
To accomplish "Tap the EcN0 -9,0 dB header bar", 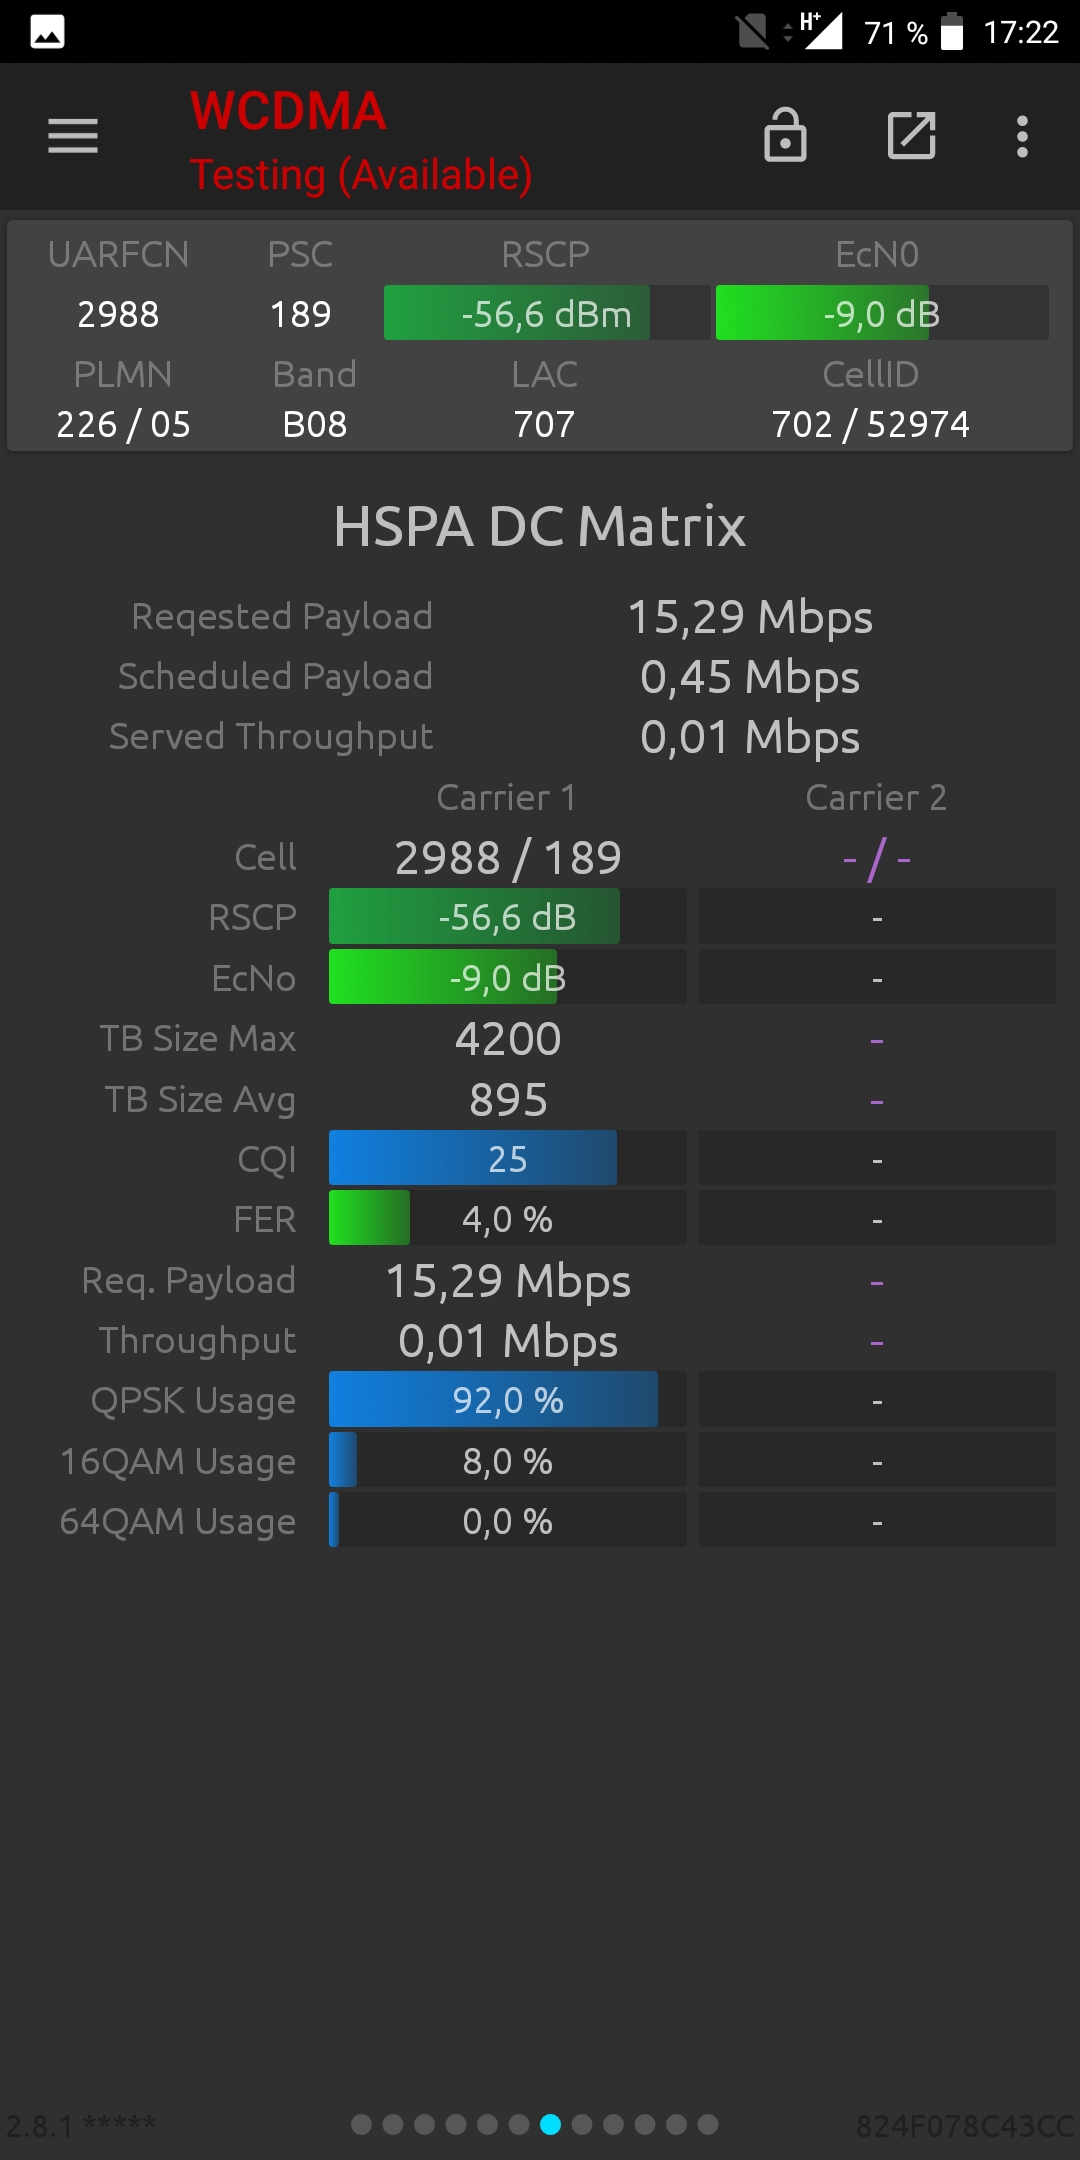I will [x=881, y=314].
